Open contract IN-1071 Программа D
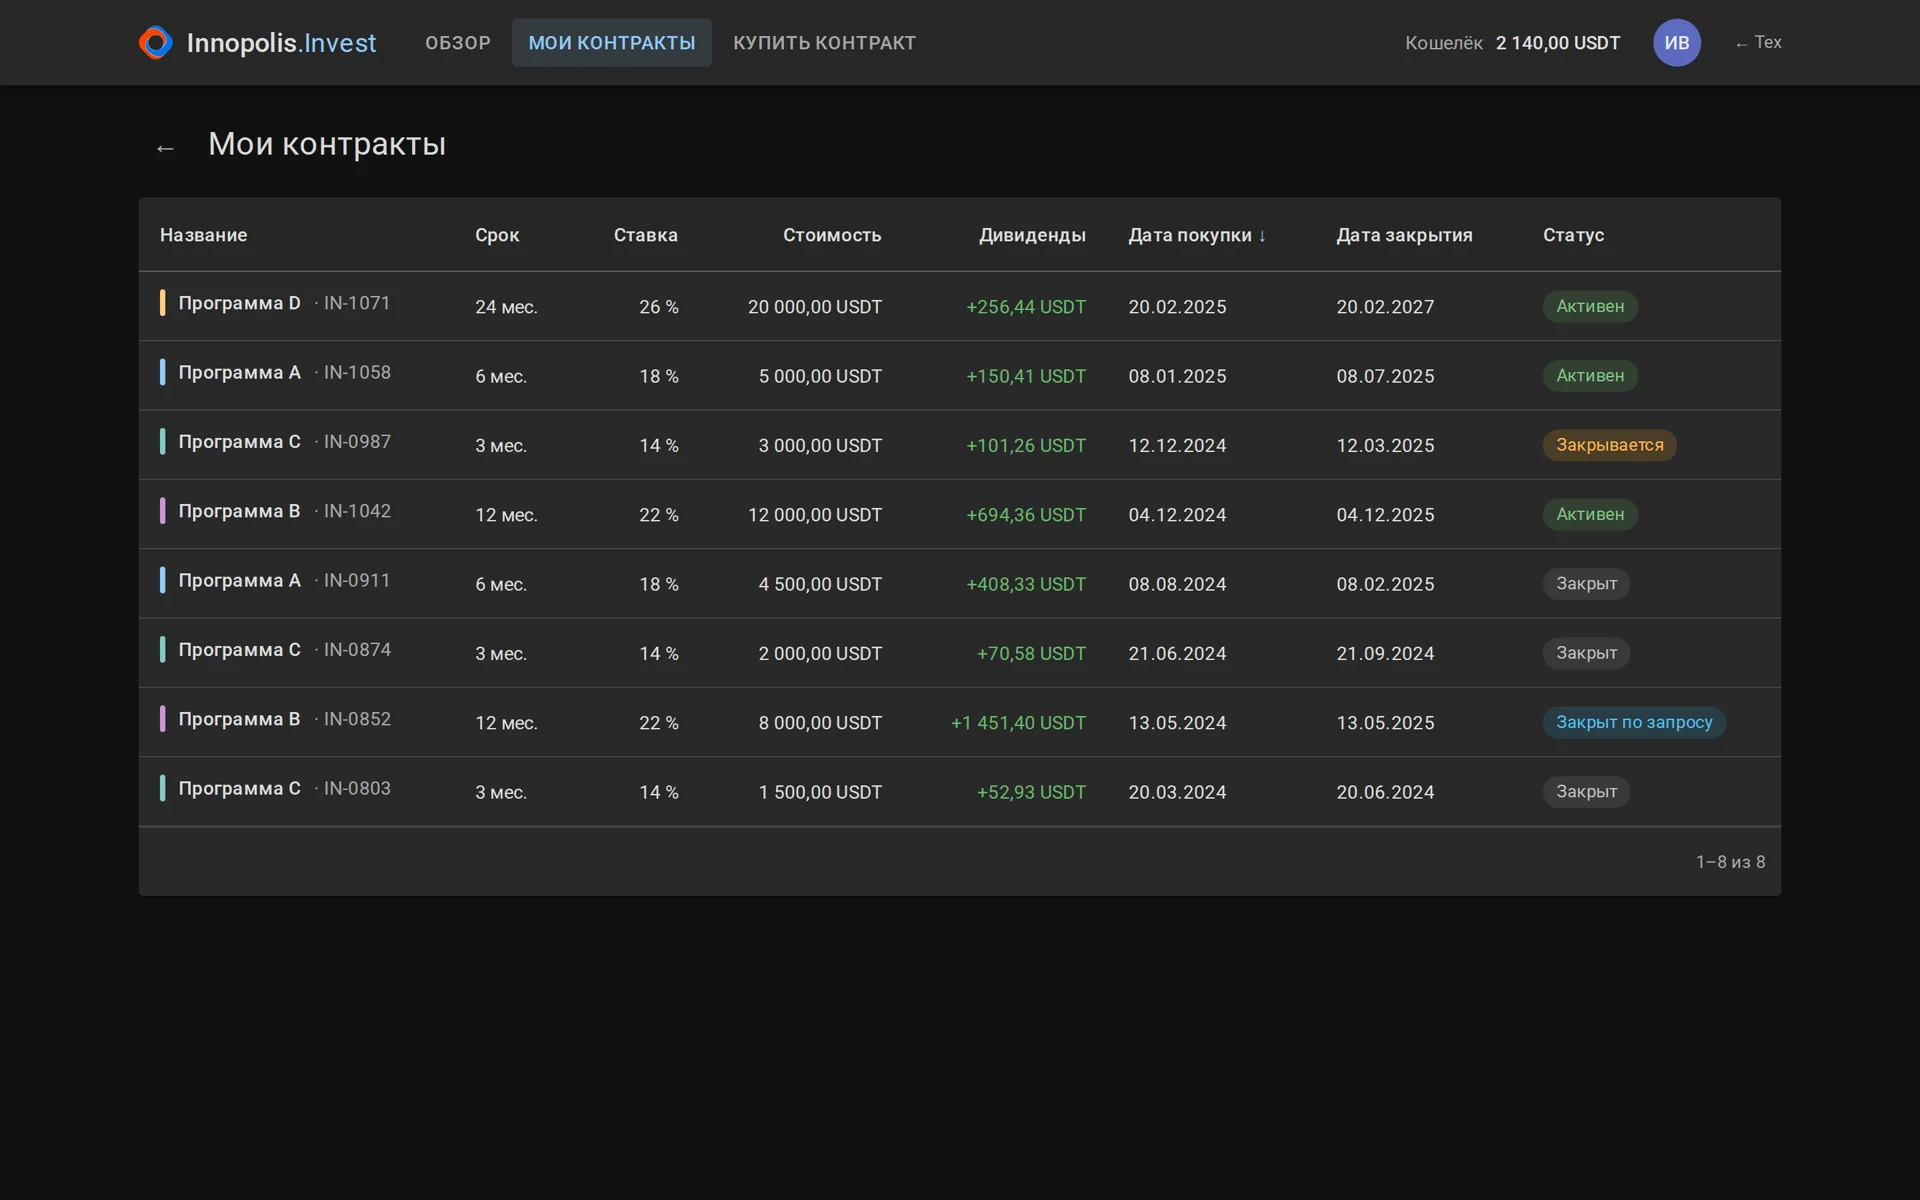This screenshot has width=1920, height=1200. 960,306
